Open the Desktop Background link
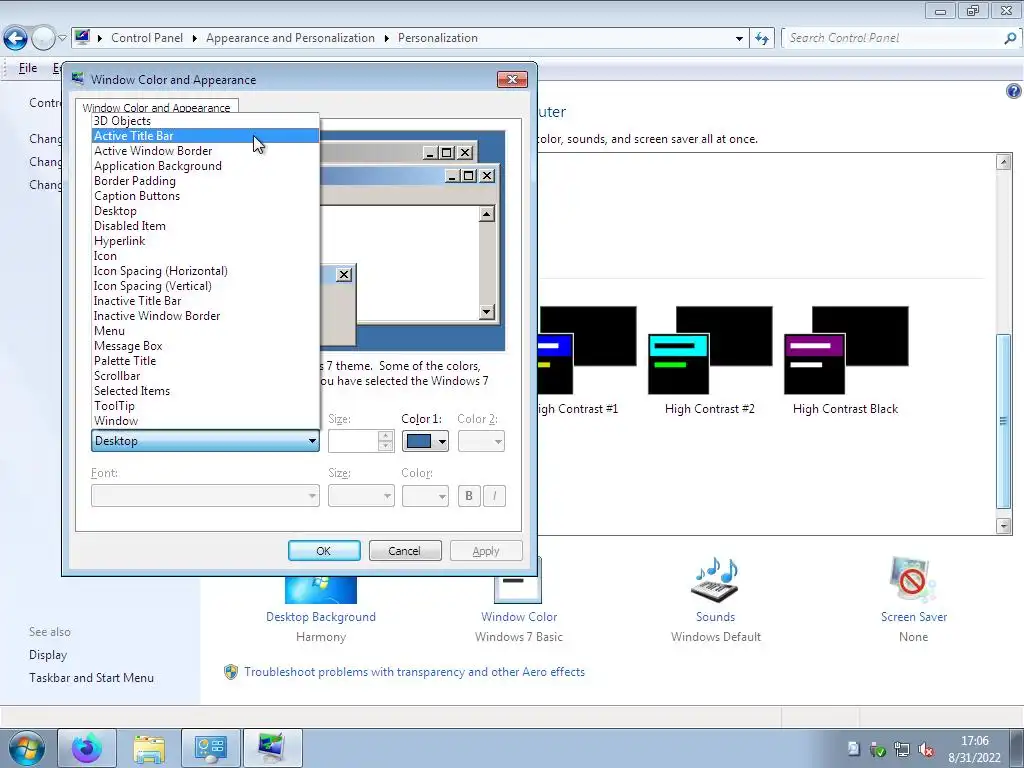 321,617
